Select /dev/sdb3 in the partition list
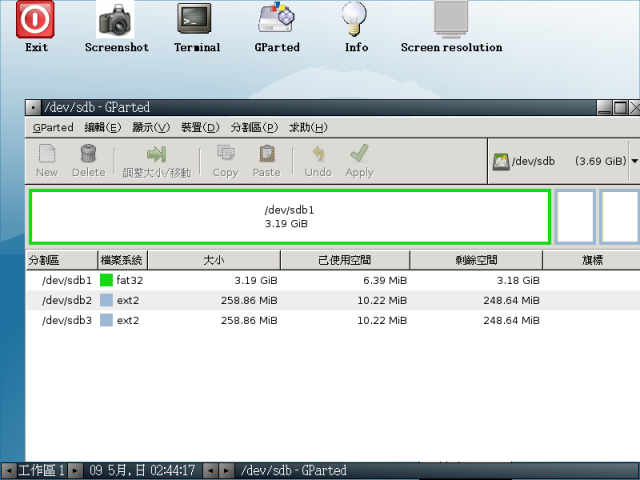This screenshot has width=640, height=480. click(x=67, y=320)
